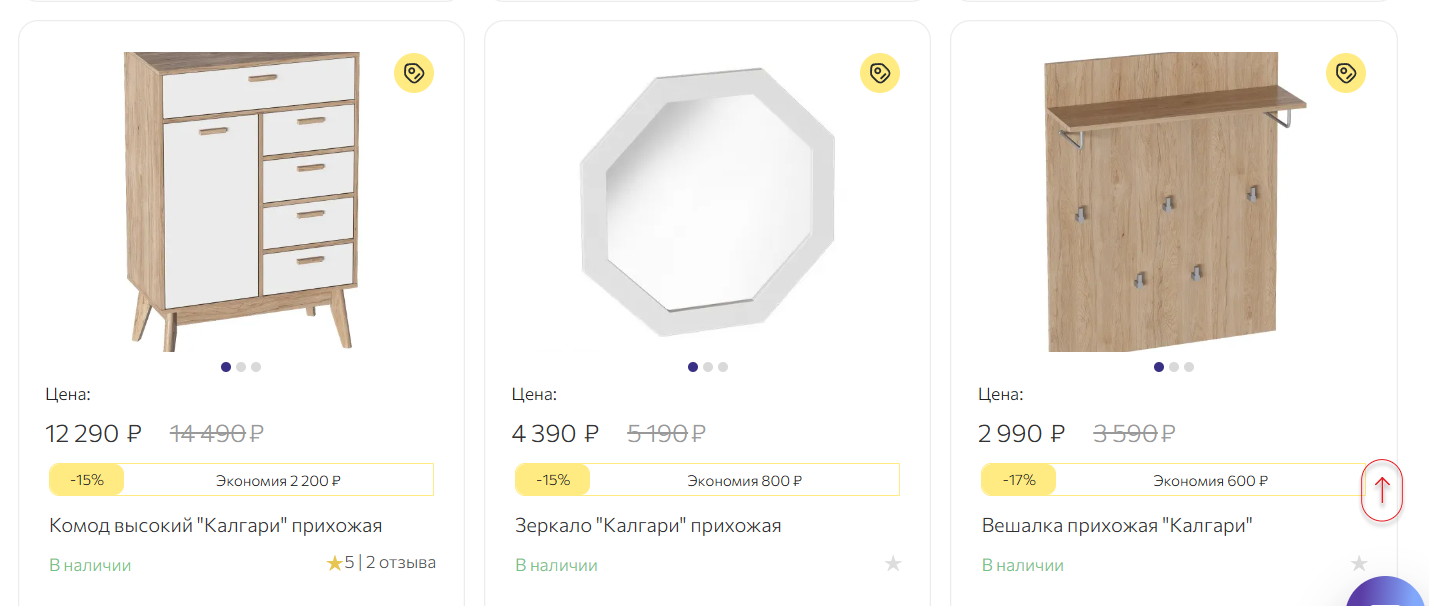The height and width of the screenshot is (606, 1429).
Task: Select the second image dot on the Комод card
Action: pos(241,367)
